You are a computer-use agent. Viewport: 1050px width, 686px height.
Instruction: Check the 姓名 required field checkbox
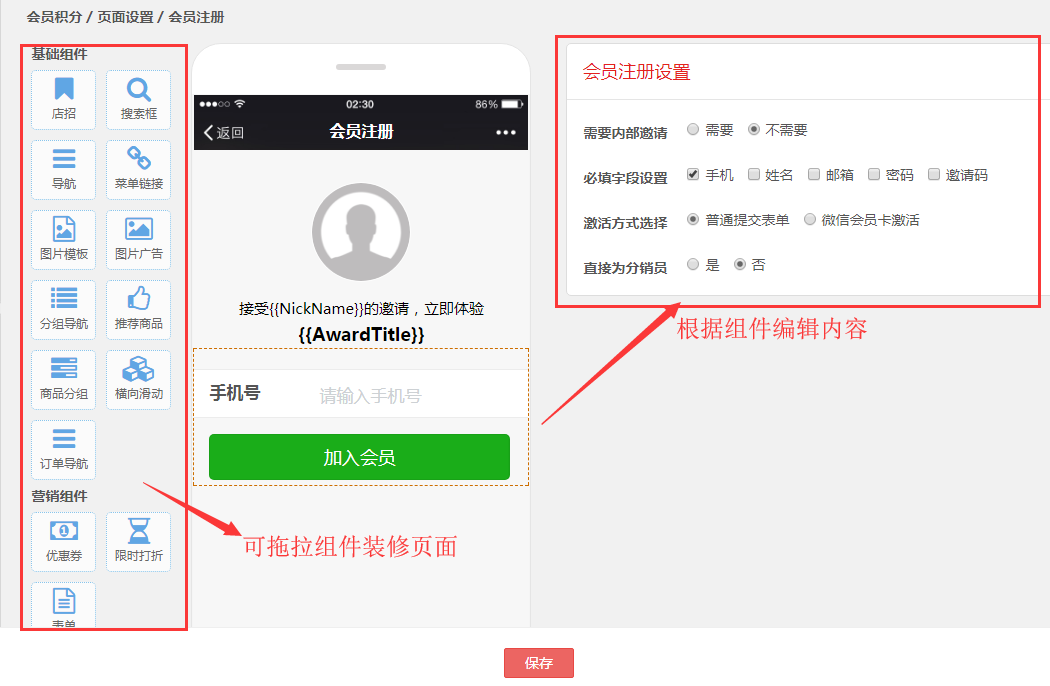pos(753,174)
